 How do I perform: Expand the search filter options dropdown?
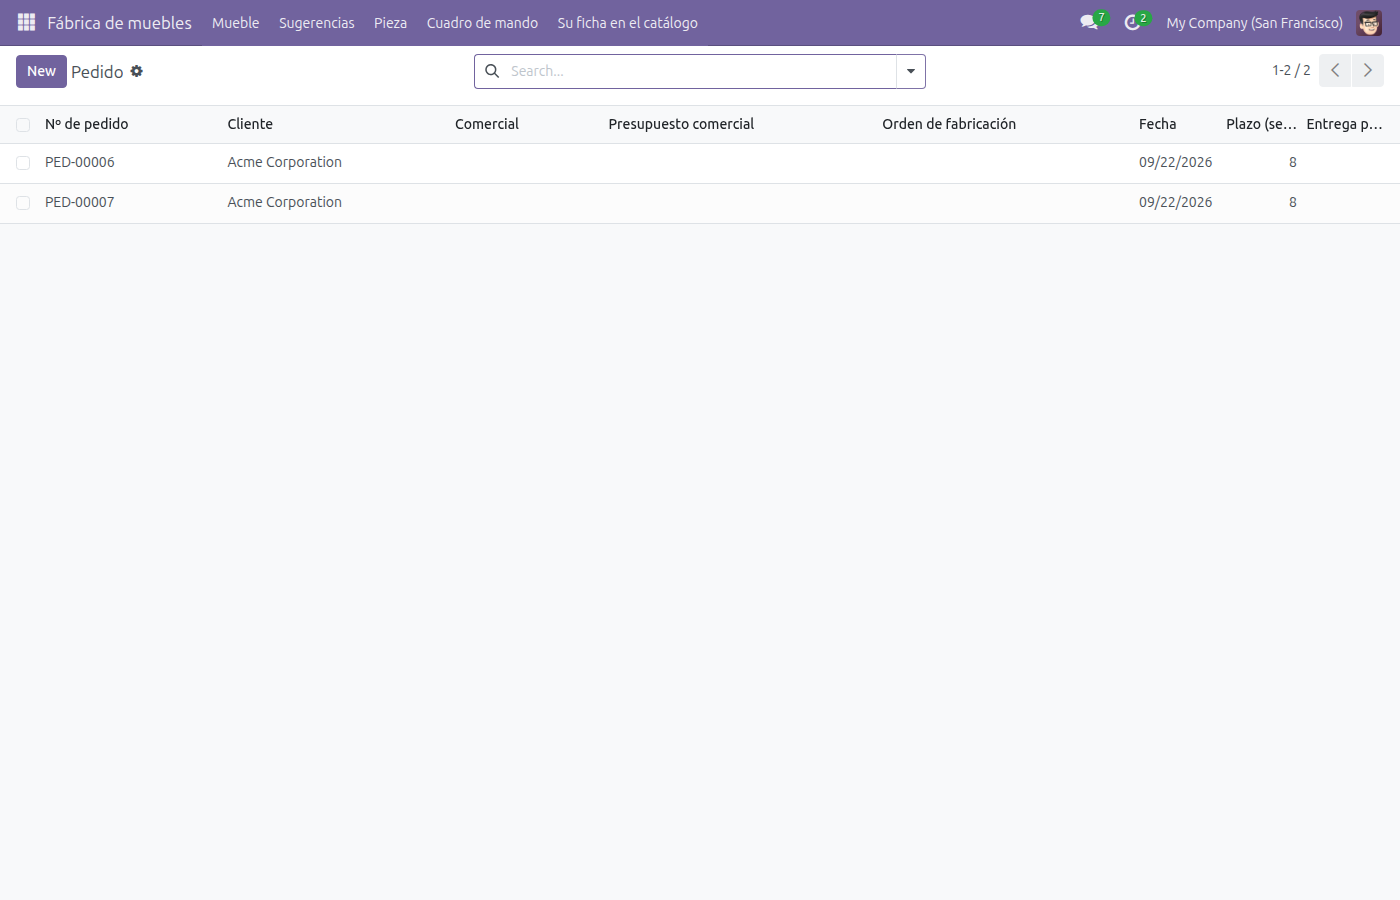pyautogui.click(x=911, y=71)
